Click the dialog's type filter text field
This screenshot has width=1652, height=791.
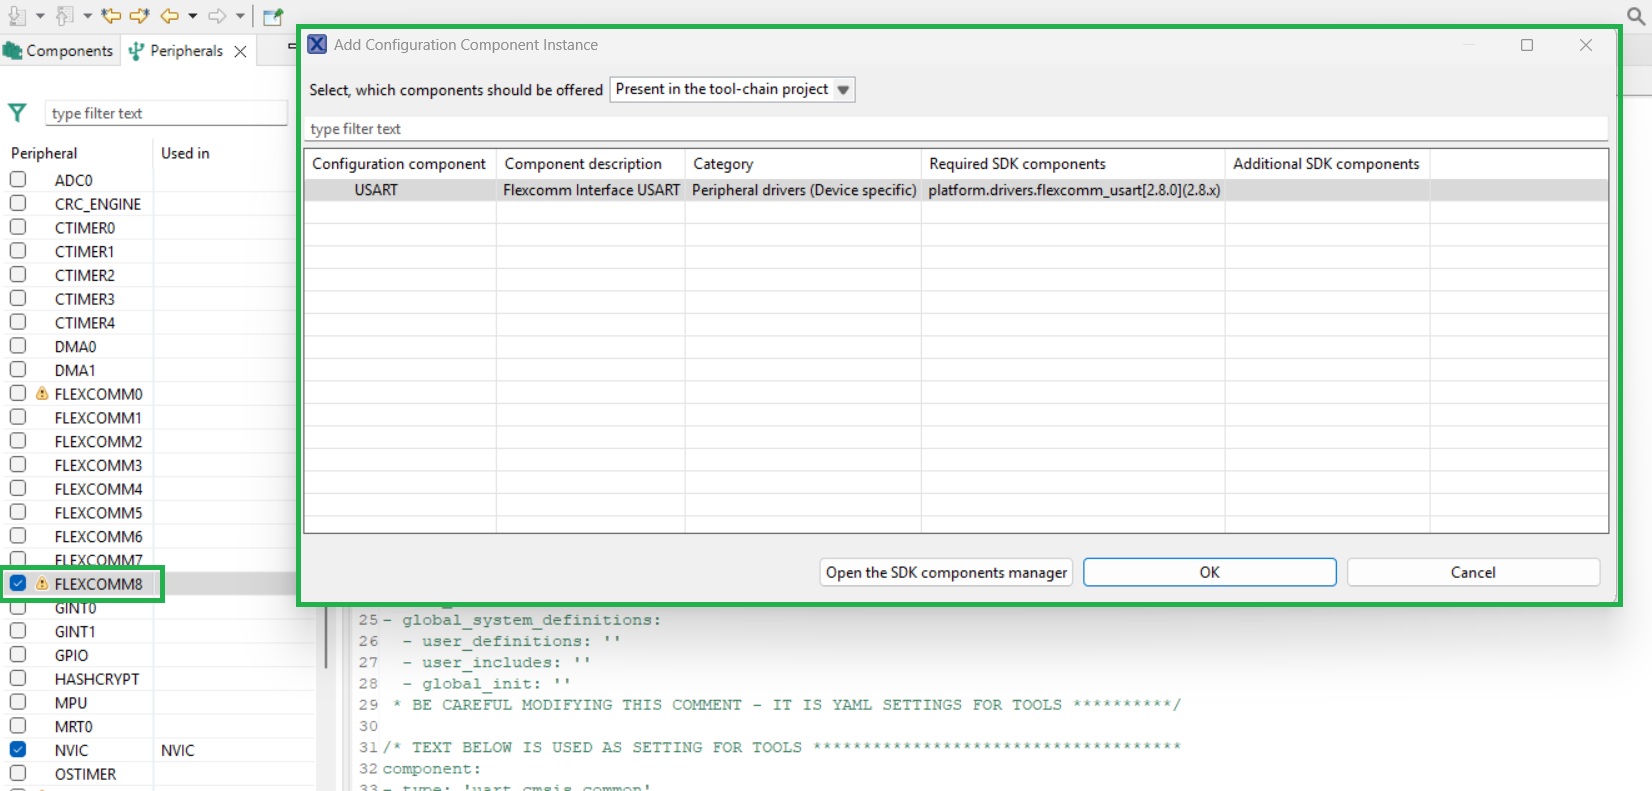coord(955,129)
